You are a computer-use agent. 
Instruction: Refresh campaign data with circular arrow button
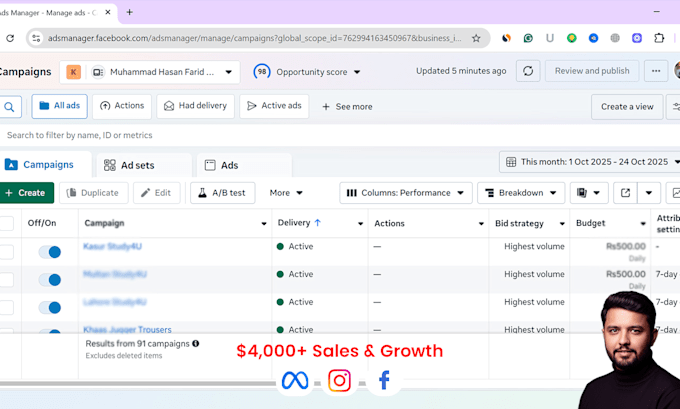click(528, 71)
